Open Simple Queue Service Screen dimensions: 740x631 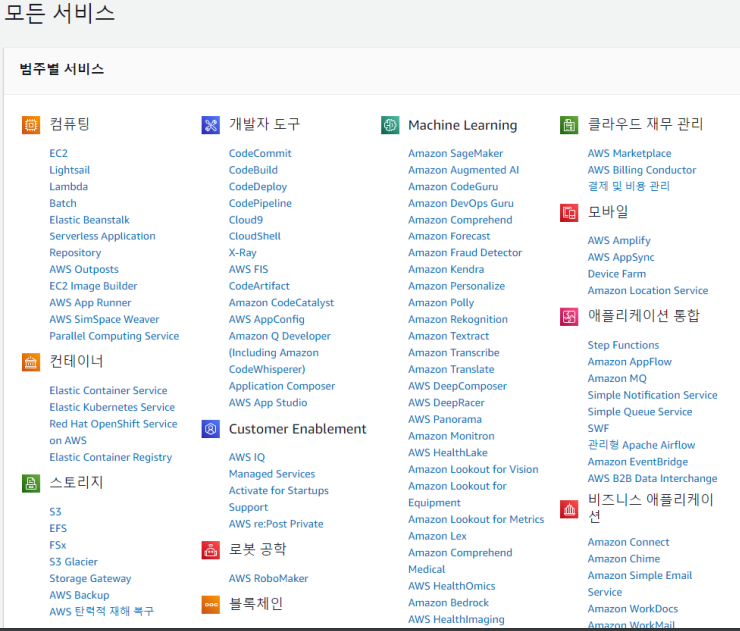[x=639, y=412]
